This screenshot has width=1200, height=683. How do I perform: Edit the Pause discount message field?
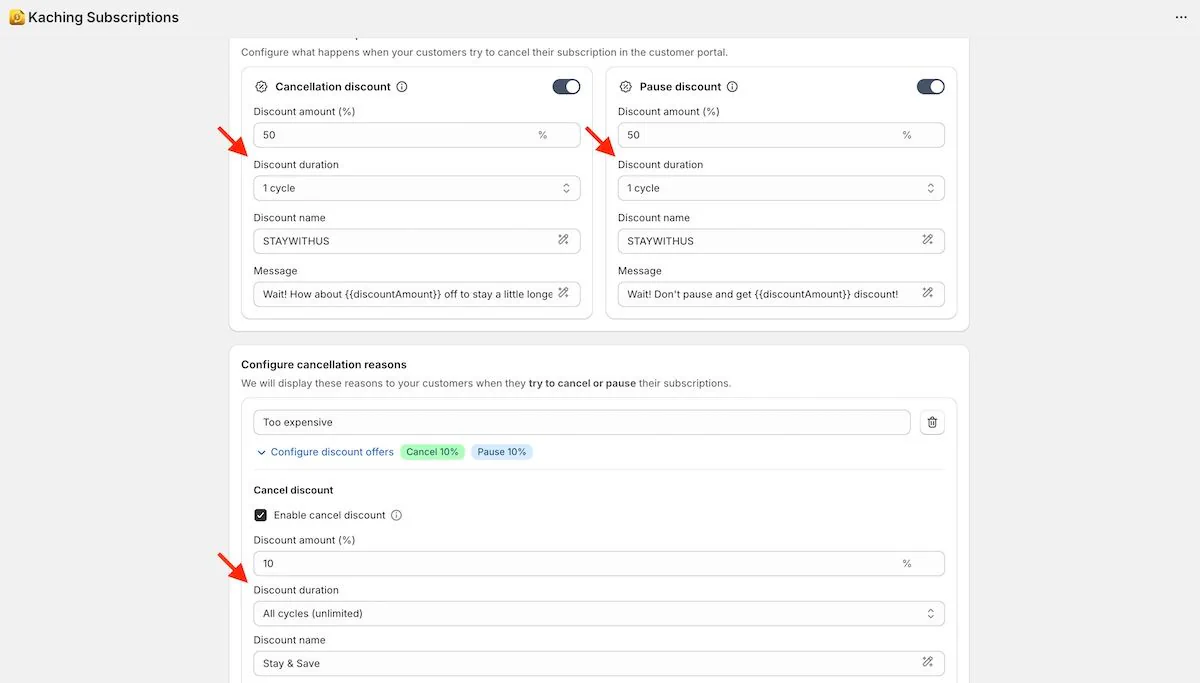[781, 294]
